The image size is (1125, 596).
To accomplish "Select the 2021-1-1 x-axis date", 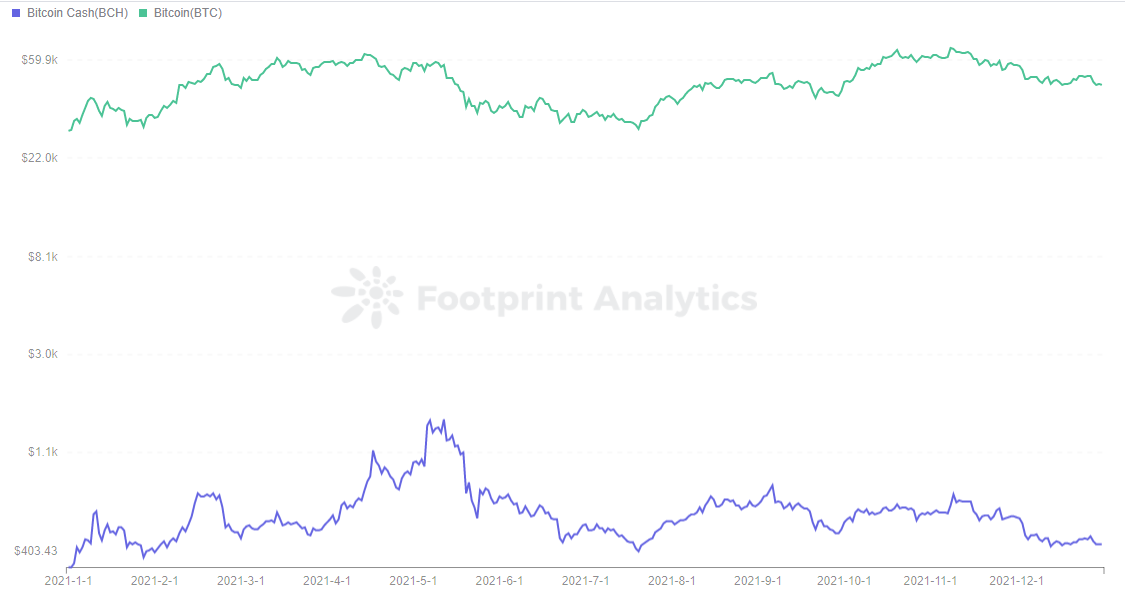I will (68, 580).
